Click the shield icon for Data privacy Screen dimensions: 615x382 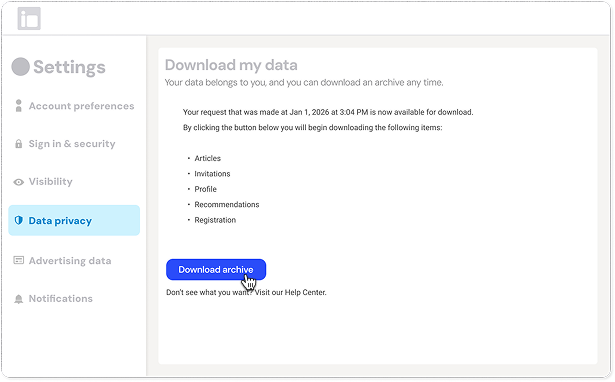pyautogui.click(x=18, y=220)
